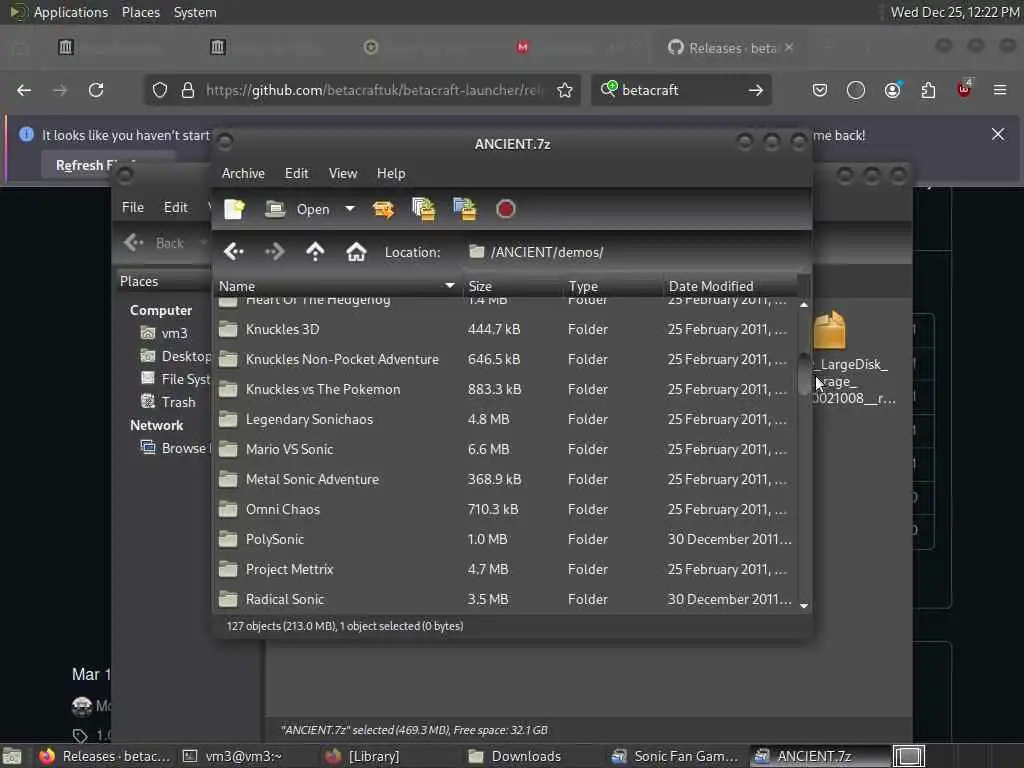Click the scrollbar up arrow in archive list
This screenshot has height=768, width=1024.
[x=804, y=304]
